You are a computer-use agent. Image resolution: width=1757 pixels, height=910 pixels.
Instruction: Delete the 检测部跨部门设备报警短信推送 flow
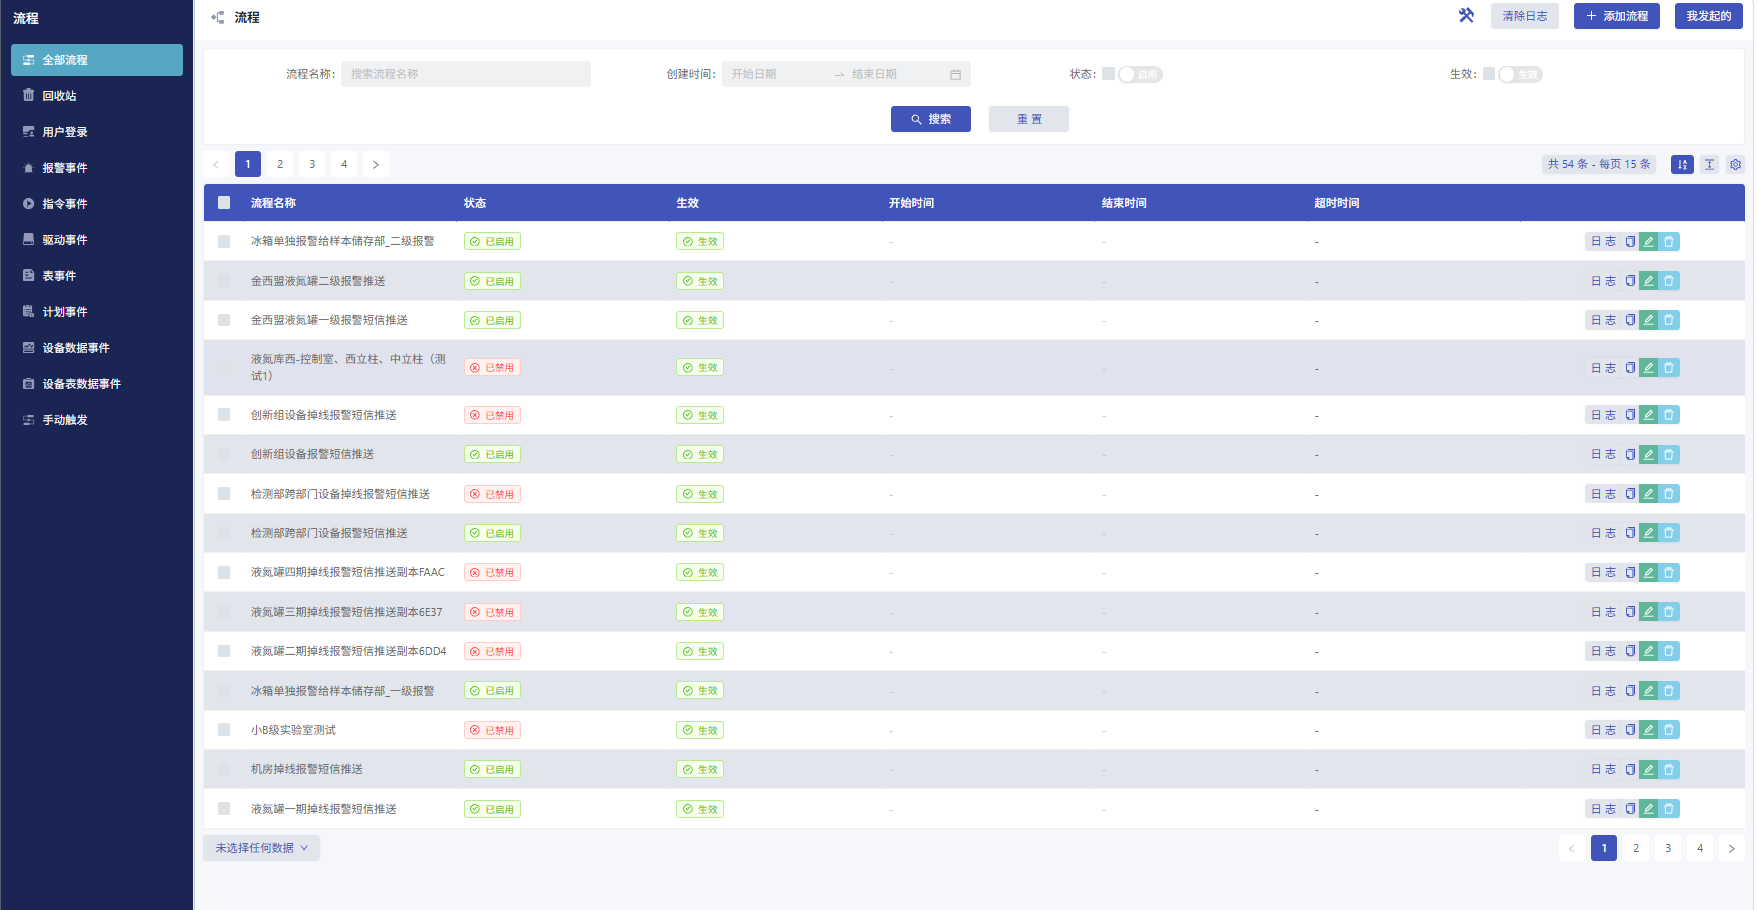pos(1669,533)
